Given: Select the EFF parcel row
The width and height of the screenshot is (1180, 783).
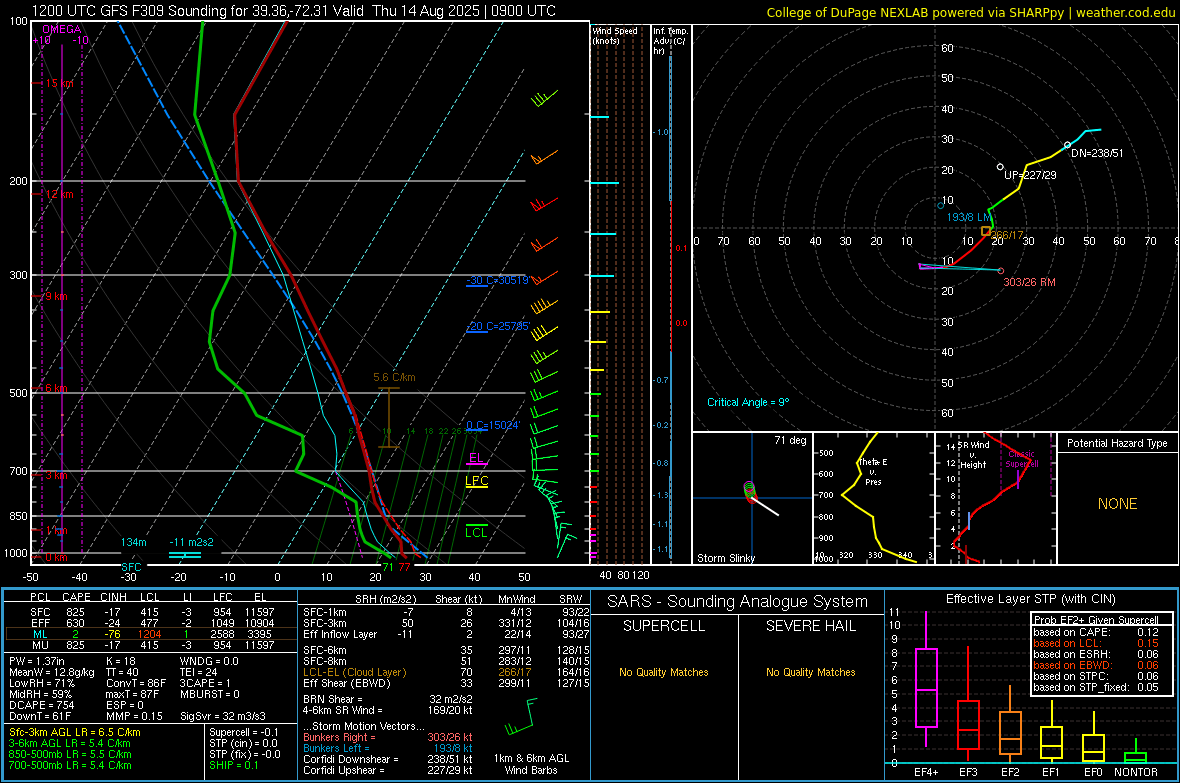Looking at the screenshot, I should point(151,623).
